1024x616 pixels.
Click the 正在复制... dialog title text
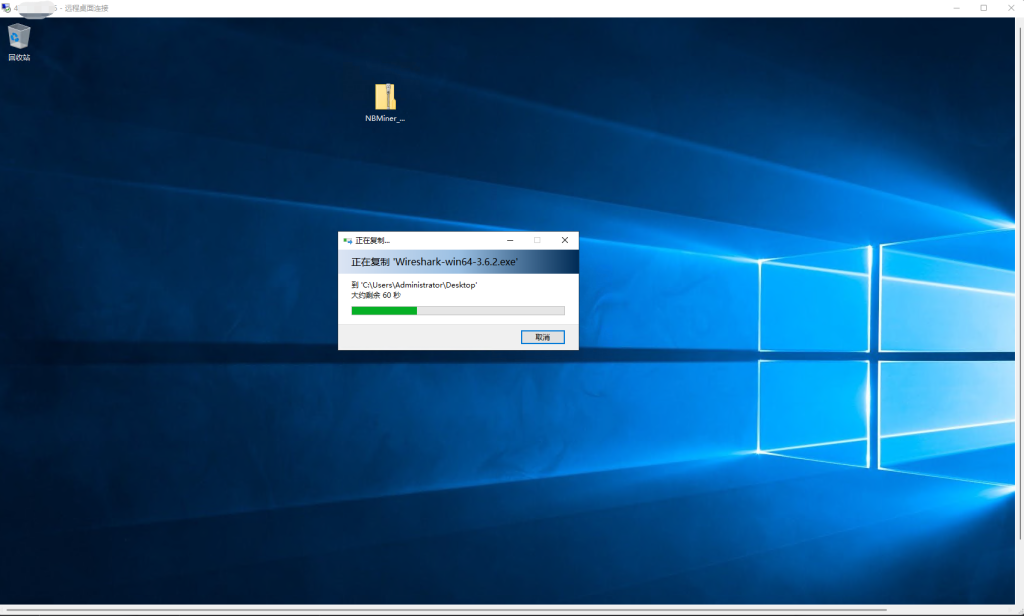pyautogui.click(x=372, y=241)
